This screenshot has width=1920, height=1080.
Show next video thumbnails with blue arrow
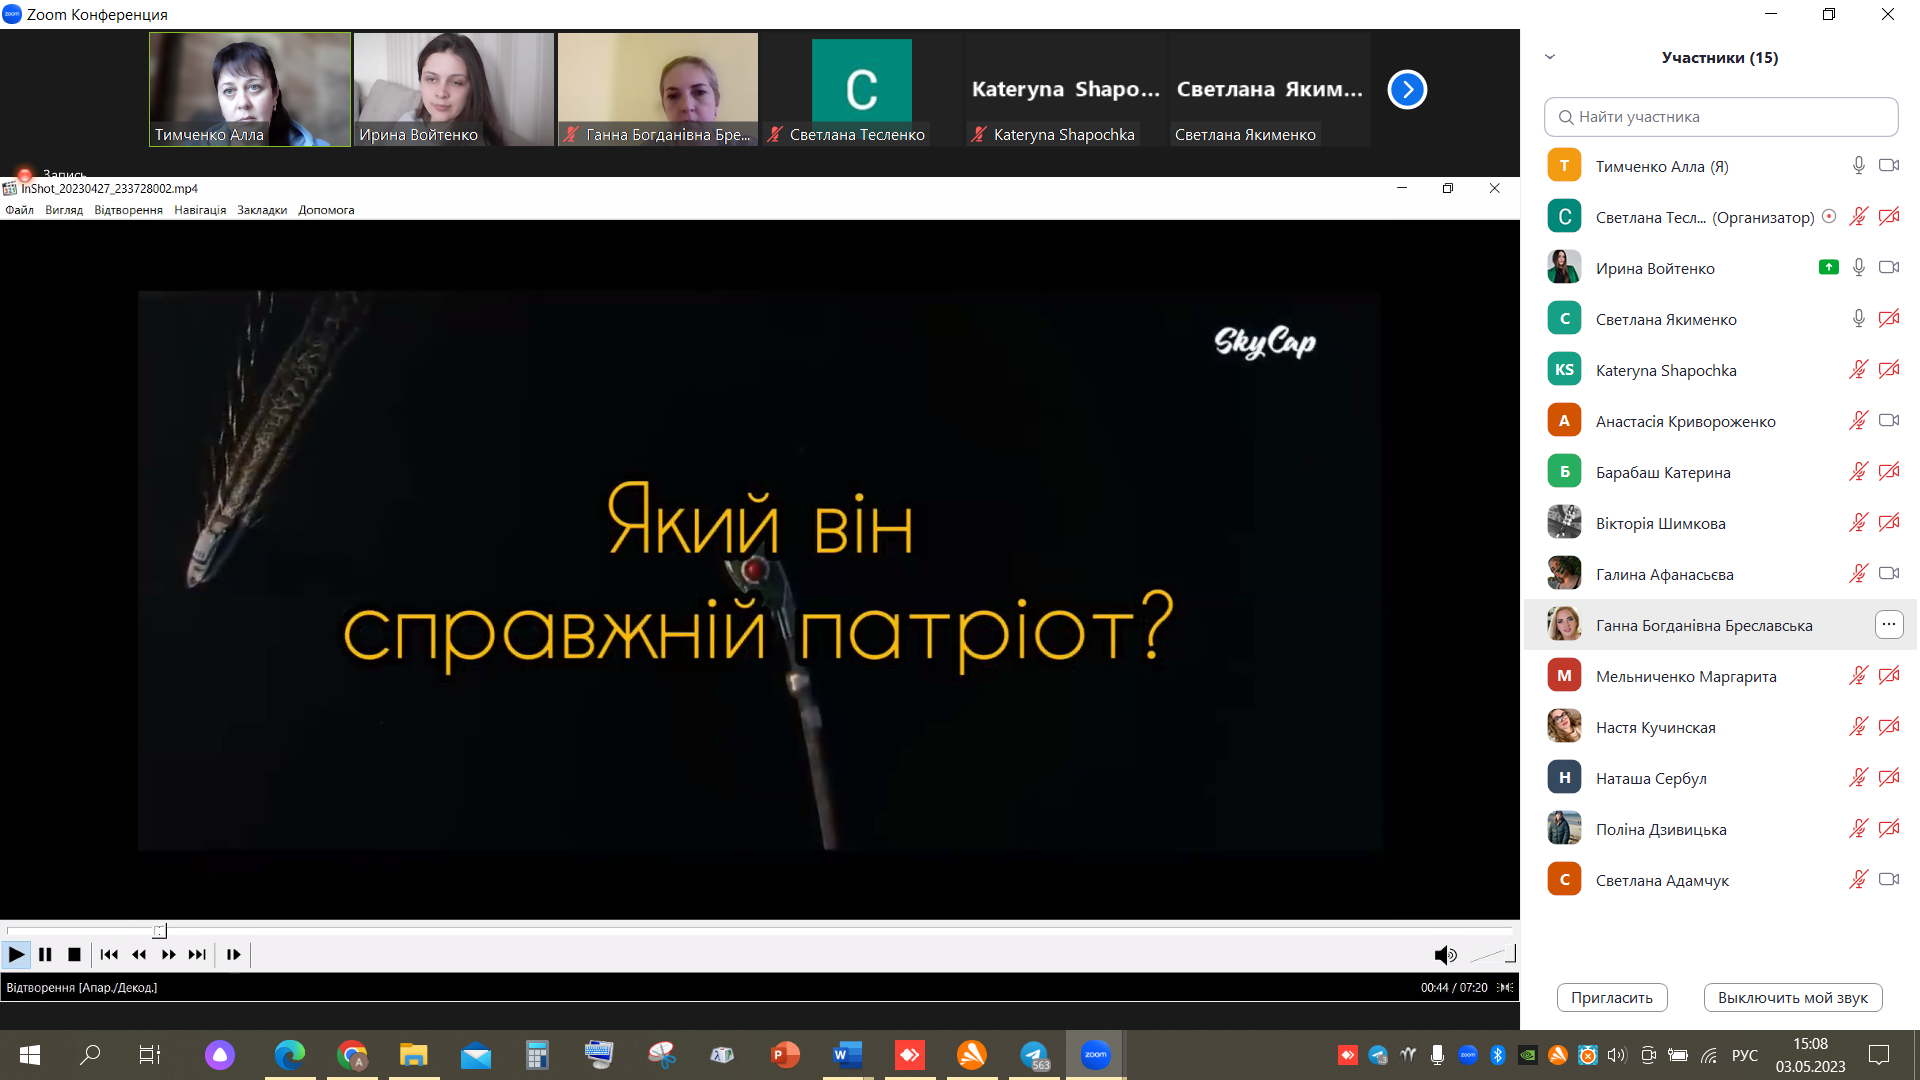point(1407,90)
